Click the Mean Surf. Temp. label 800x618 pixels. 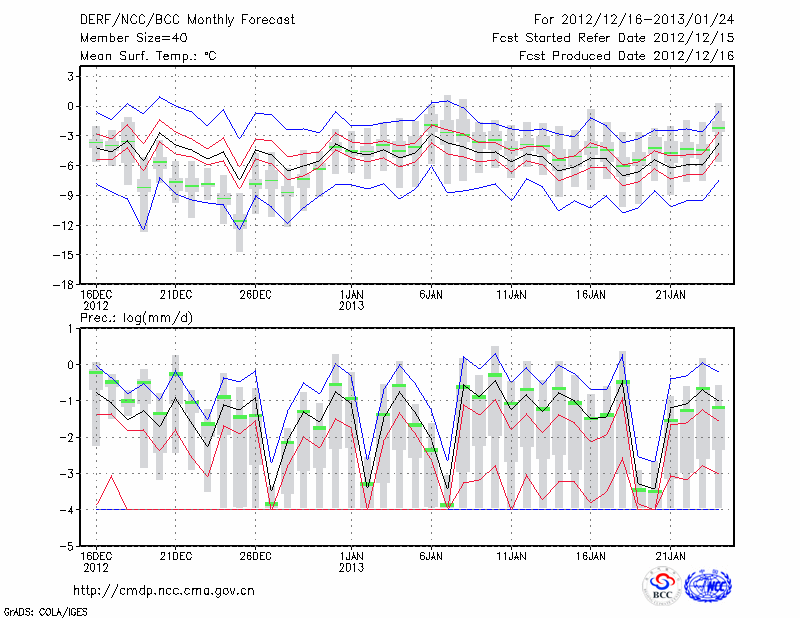148,56
